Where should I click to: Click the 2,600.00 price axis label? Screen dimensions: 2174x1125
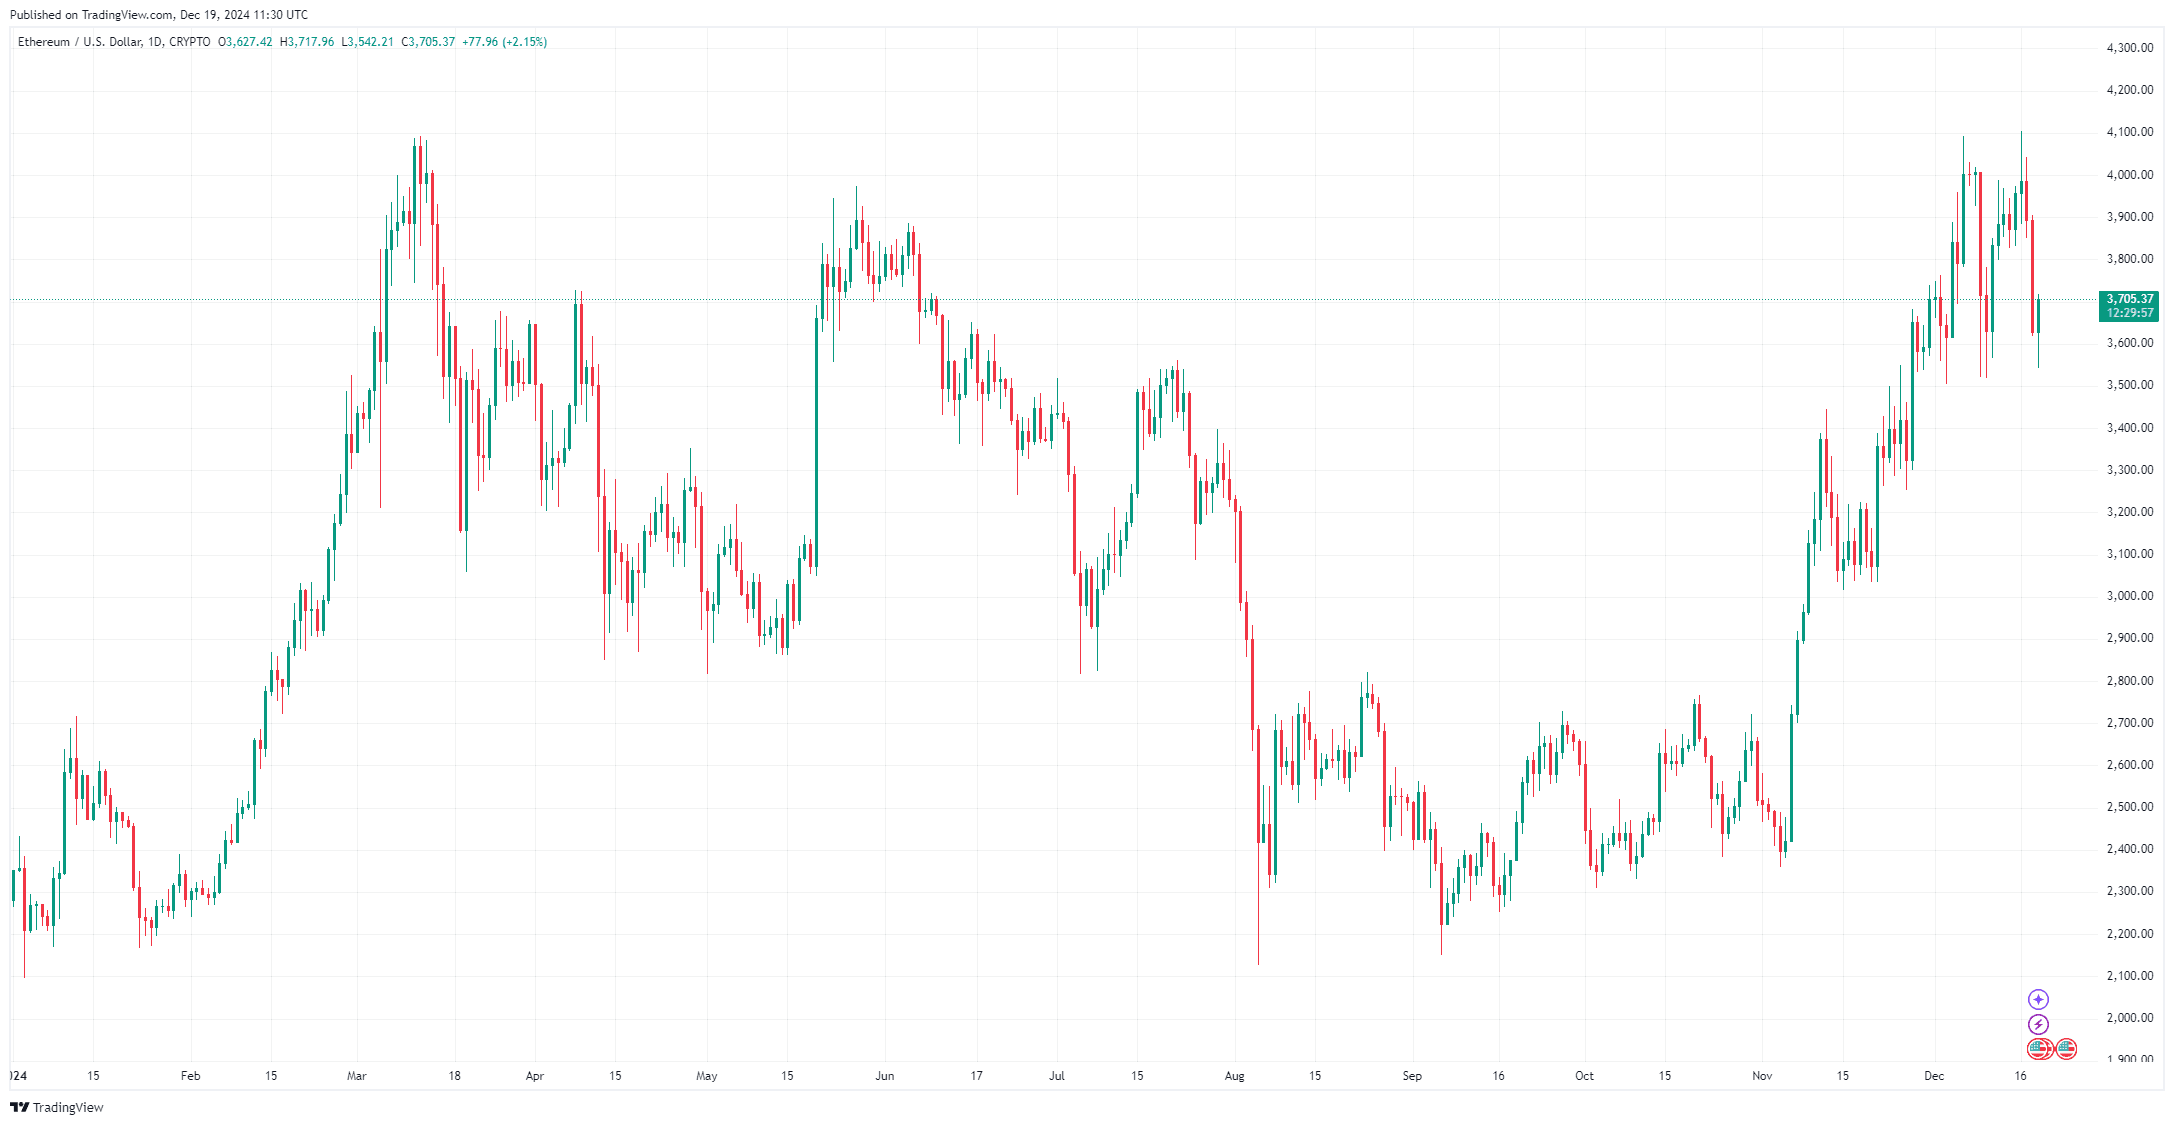2129,765
